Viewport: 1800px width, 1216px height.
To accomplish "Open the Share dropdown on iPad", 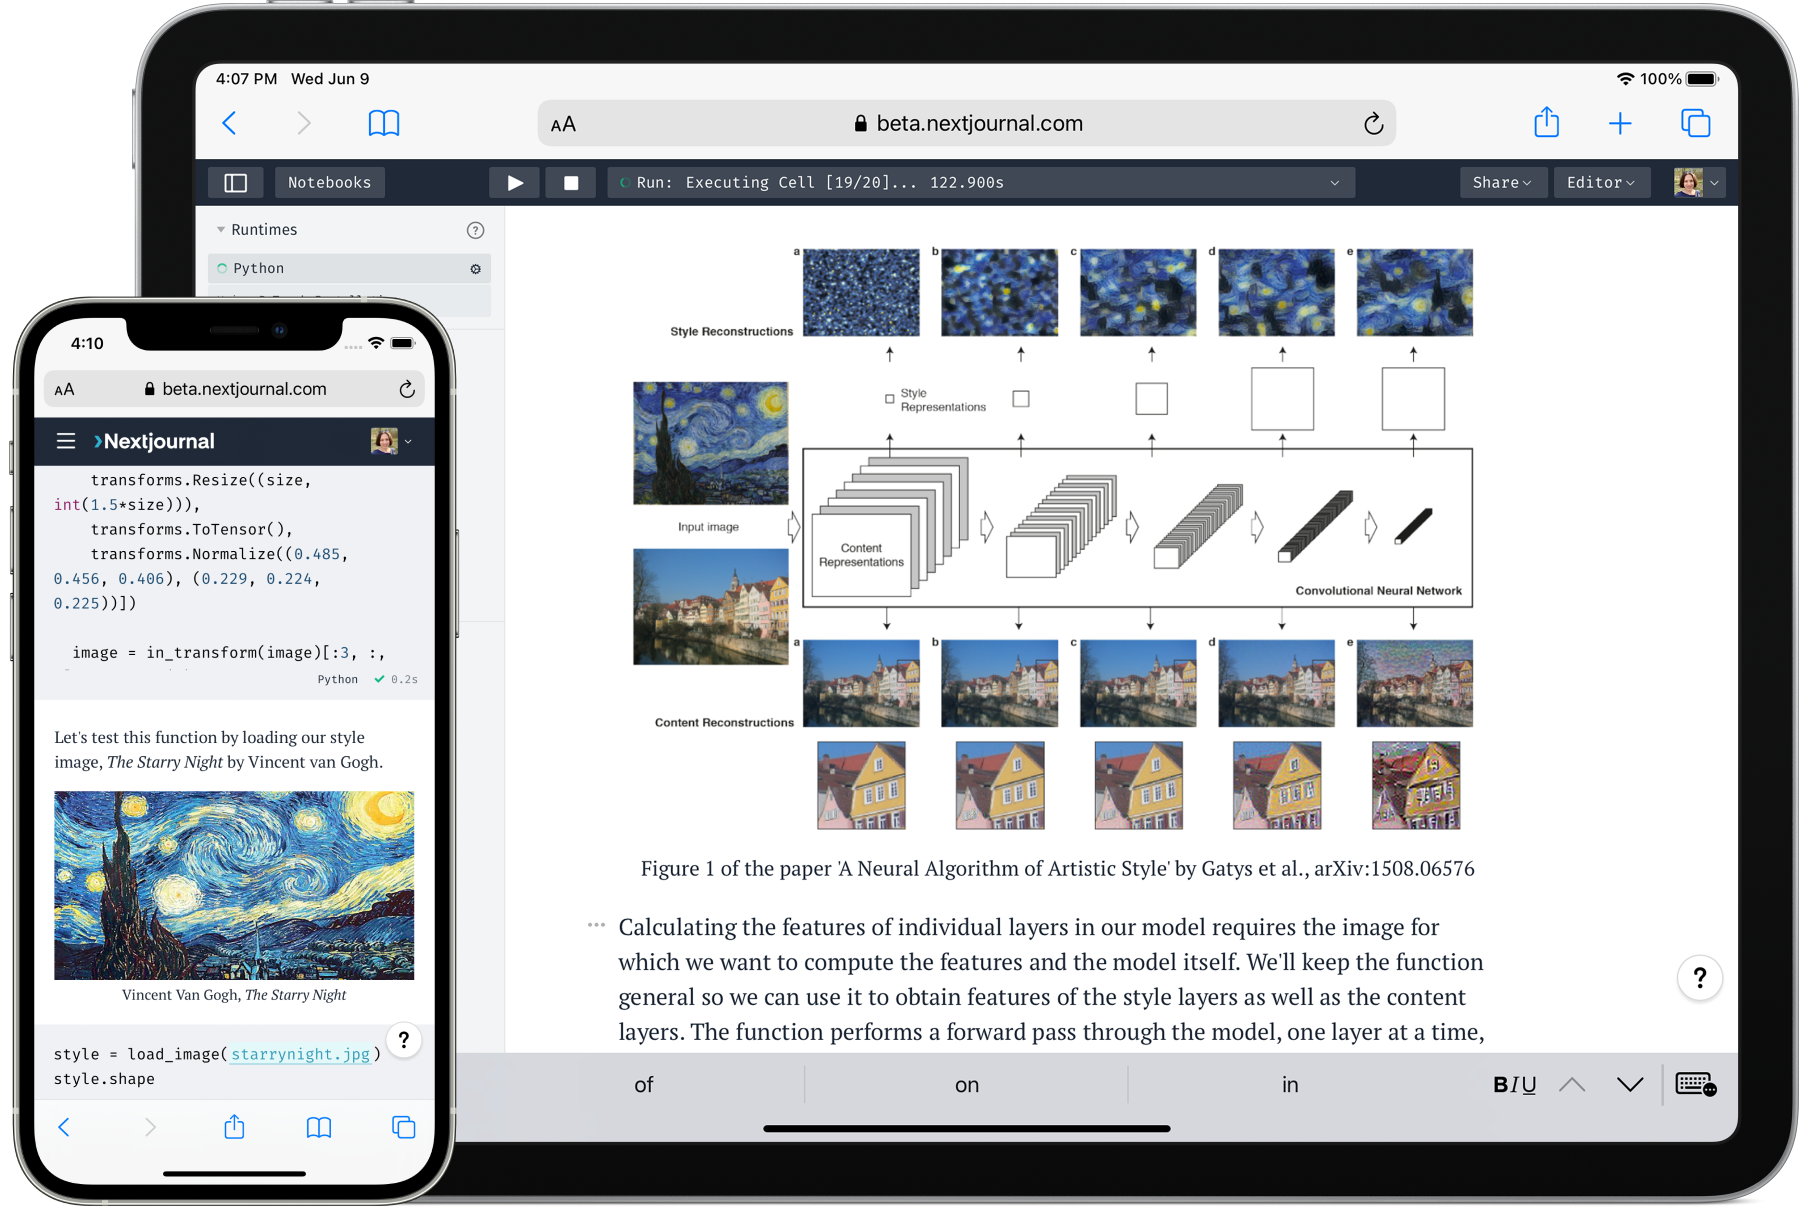I will pos(1501,182).
